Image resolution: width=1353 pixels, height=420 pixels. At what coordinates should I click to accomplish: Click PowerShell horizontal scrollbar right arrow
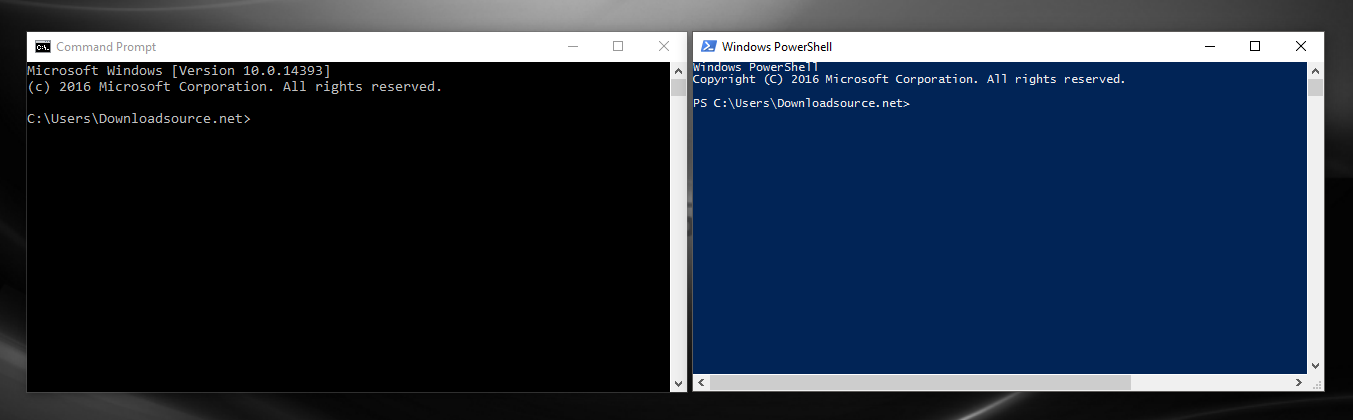coord(1299,383)
